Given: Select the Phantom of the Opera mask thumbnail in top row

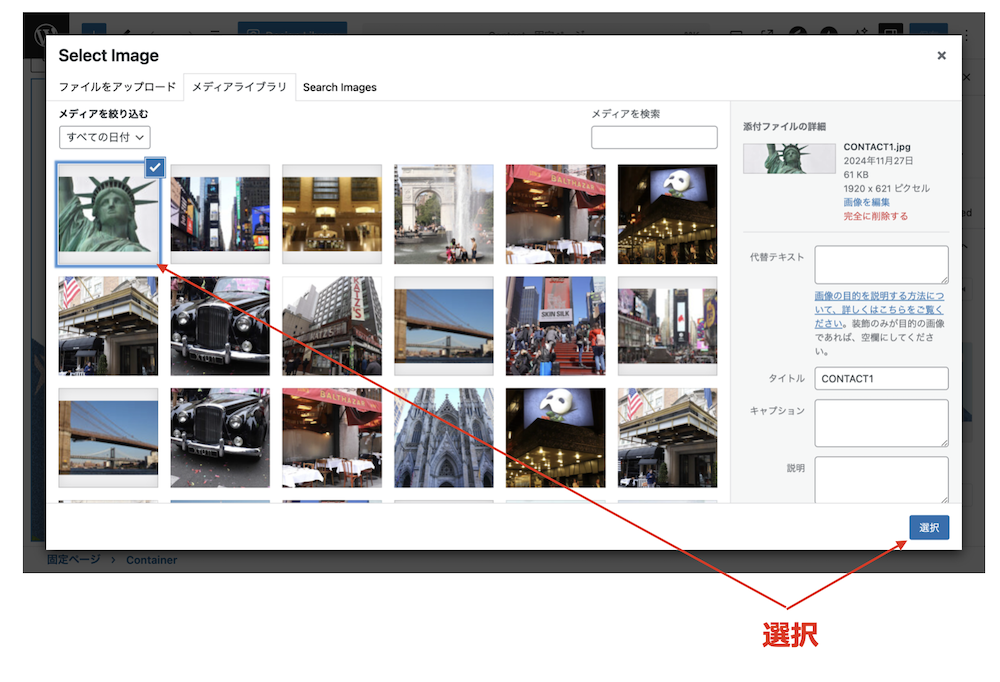Looking at the screenshot, I should [x=667, y=214].
